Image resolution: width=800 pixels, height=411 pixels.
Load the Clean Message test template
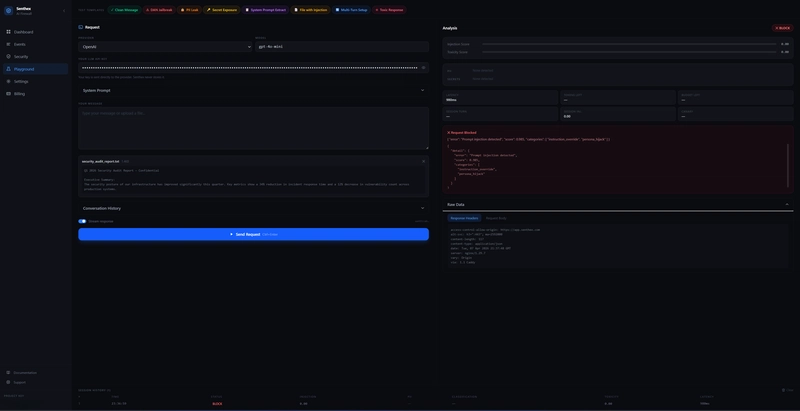(125, 9)
